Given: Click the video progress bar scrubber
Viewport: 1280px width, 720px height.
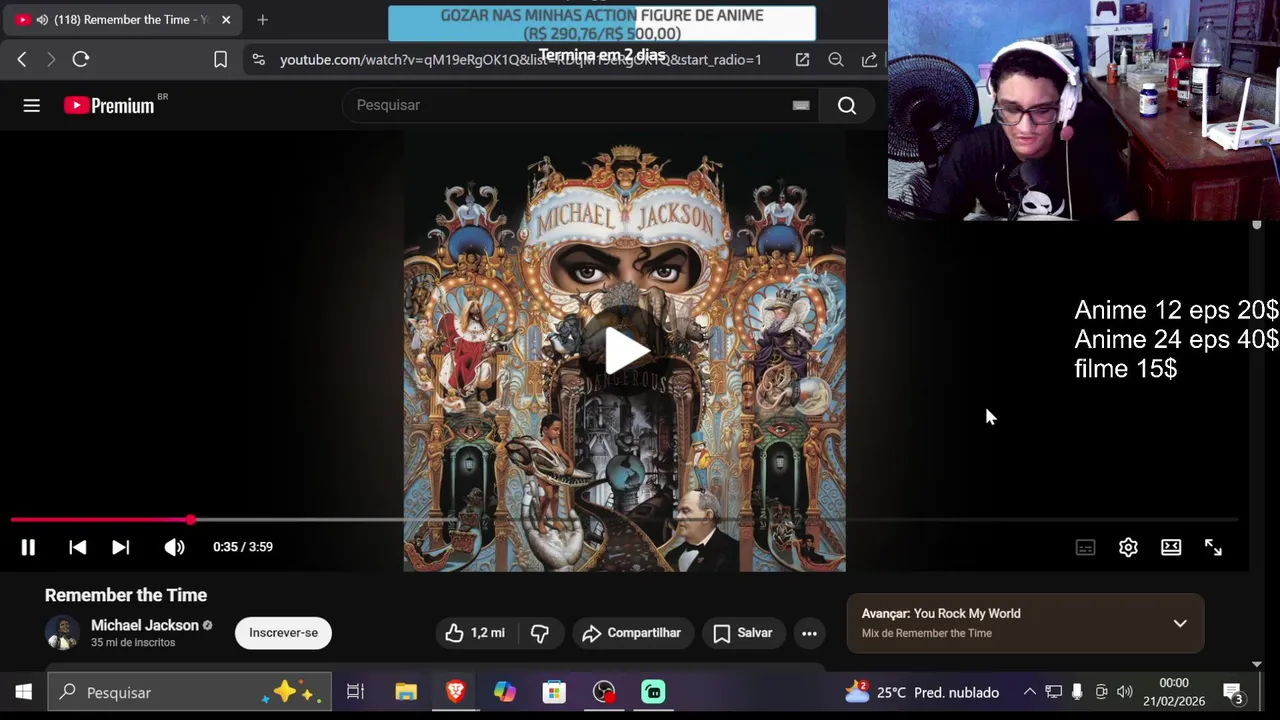Looking at the screenshot, I should [x=190, y=520].
